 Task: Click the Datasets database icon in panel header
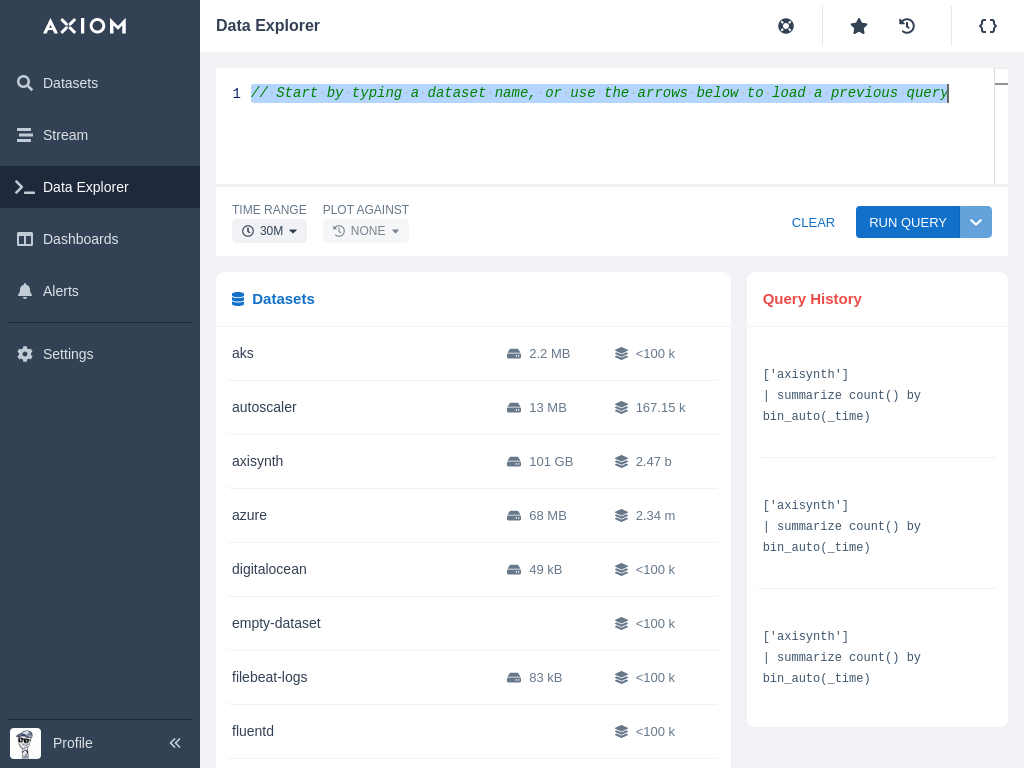238,299
